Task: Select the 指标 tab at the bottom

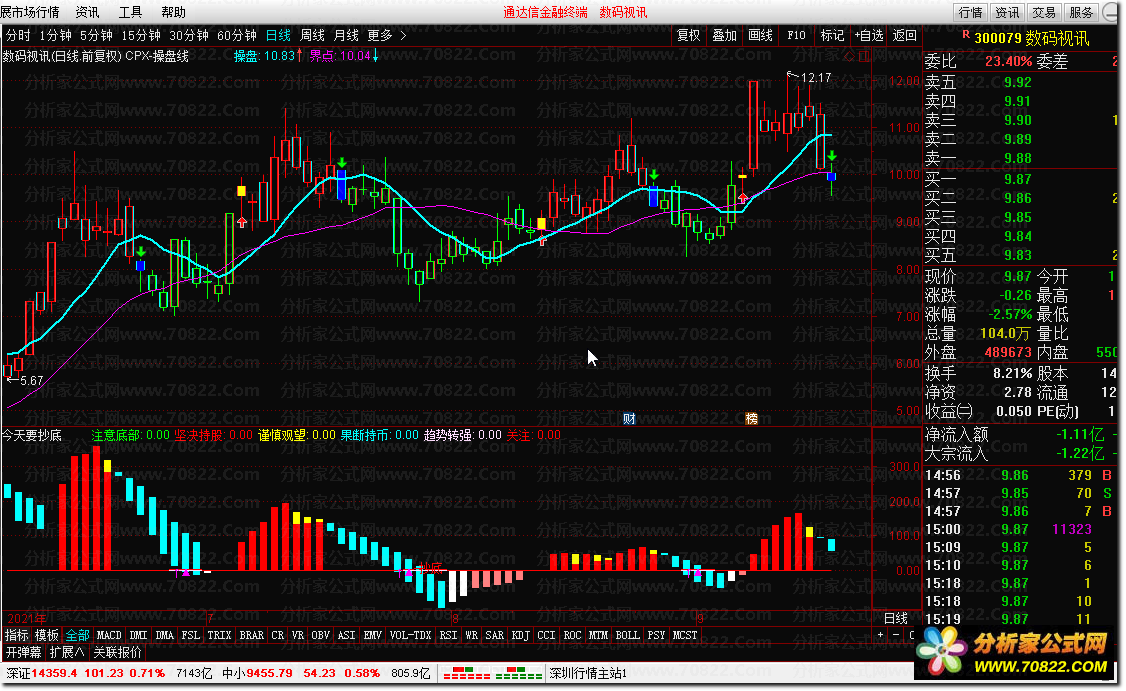Action: [17, 635]
